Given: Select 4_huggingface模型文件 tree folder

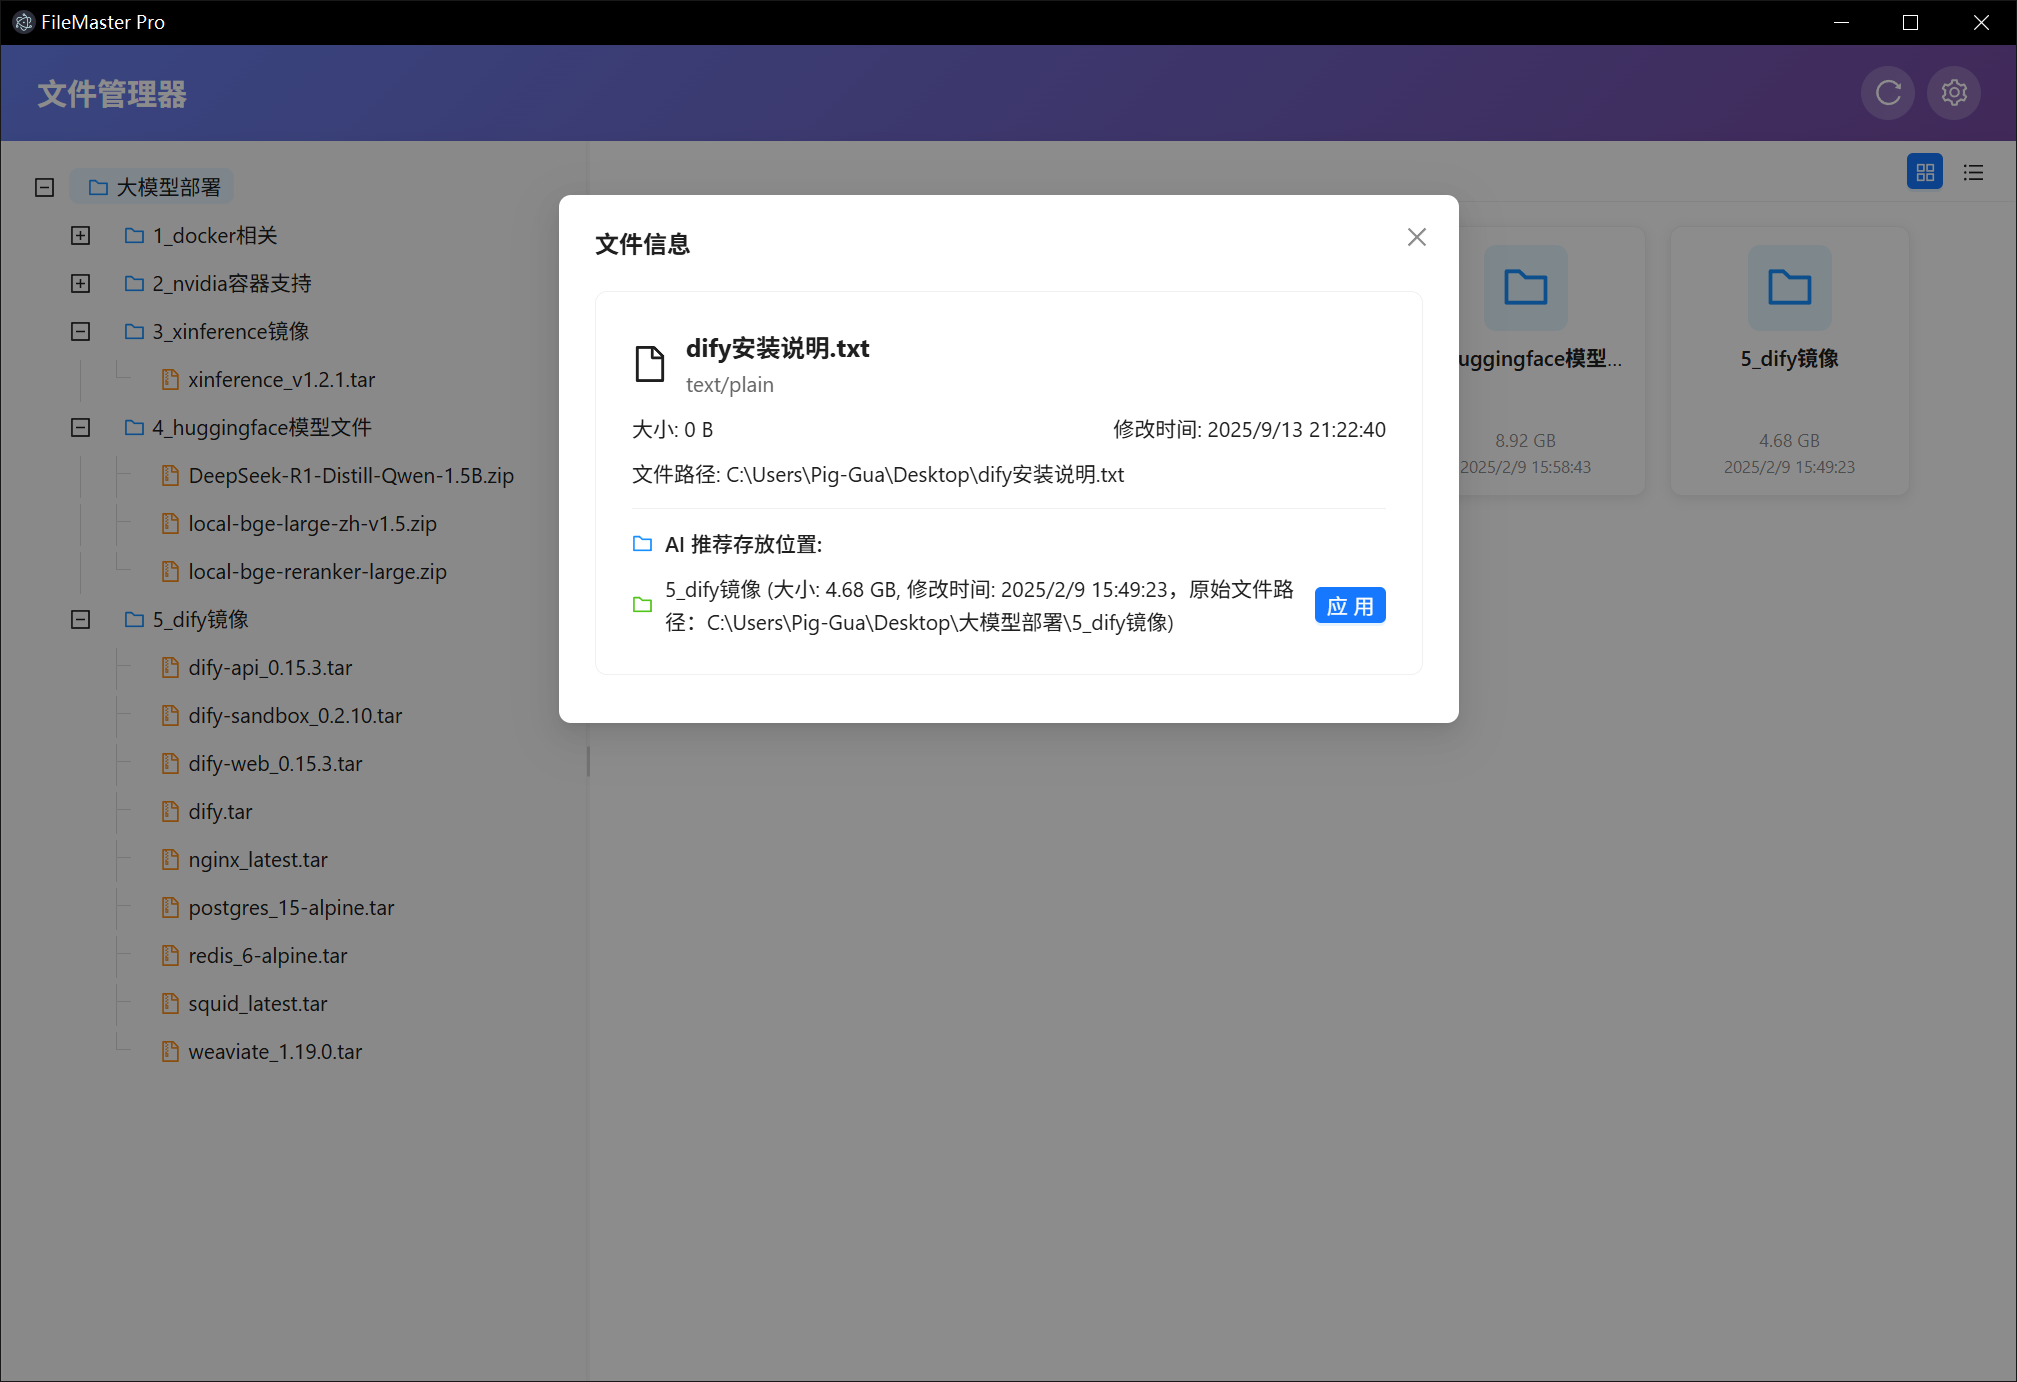Looking at the screenshot, I should coord(247,427).
